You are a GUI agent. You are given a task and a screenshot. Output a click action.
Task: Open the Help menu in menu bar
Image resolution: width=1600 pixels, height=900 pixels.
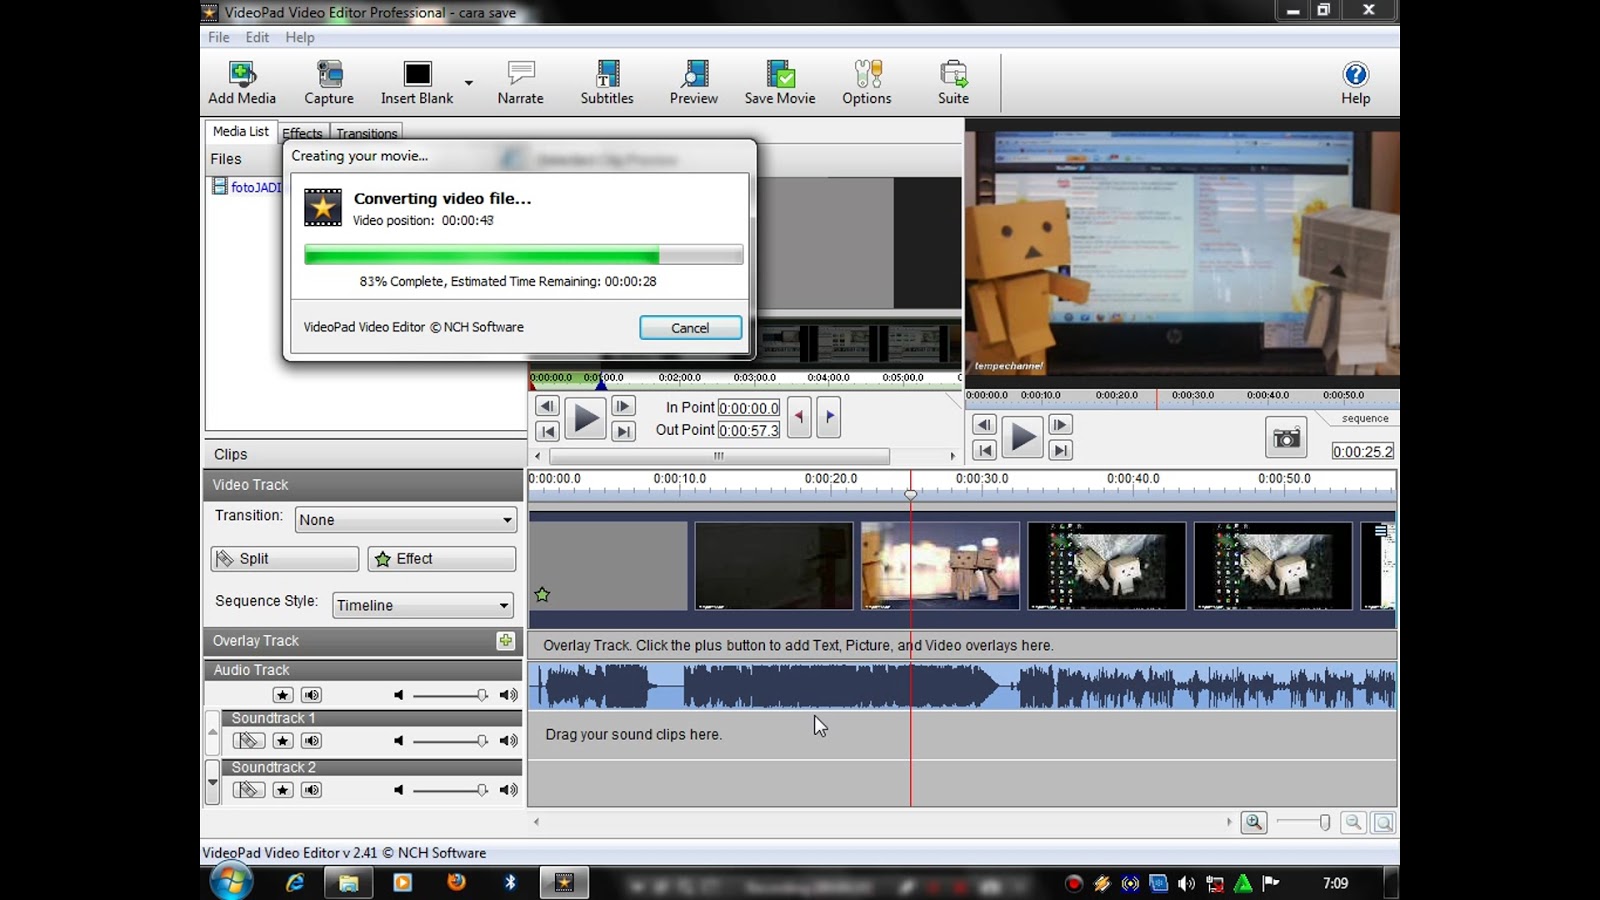point(300,37)
